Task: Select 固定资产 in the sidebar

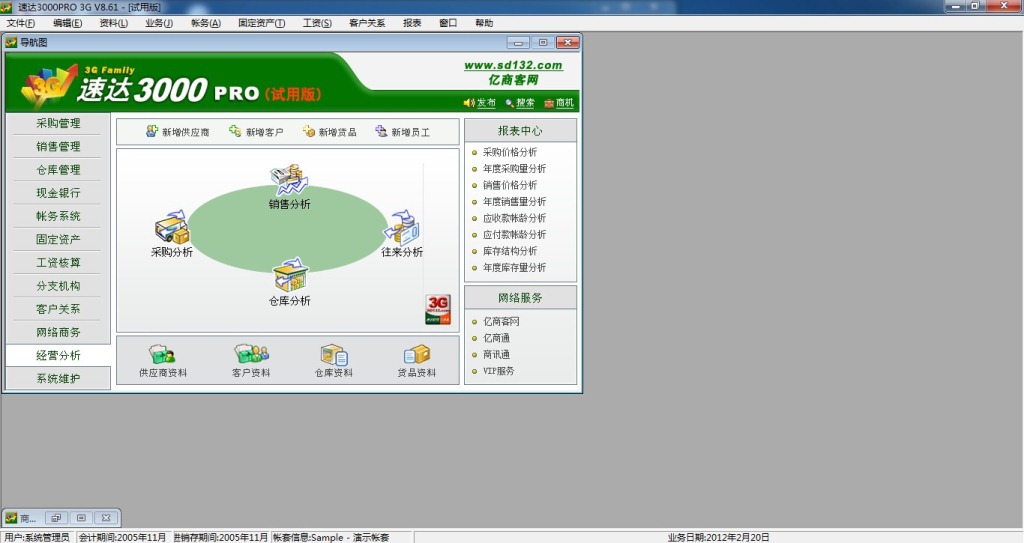Action: point(58,239)
